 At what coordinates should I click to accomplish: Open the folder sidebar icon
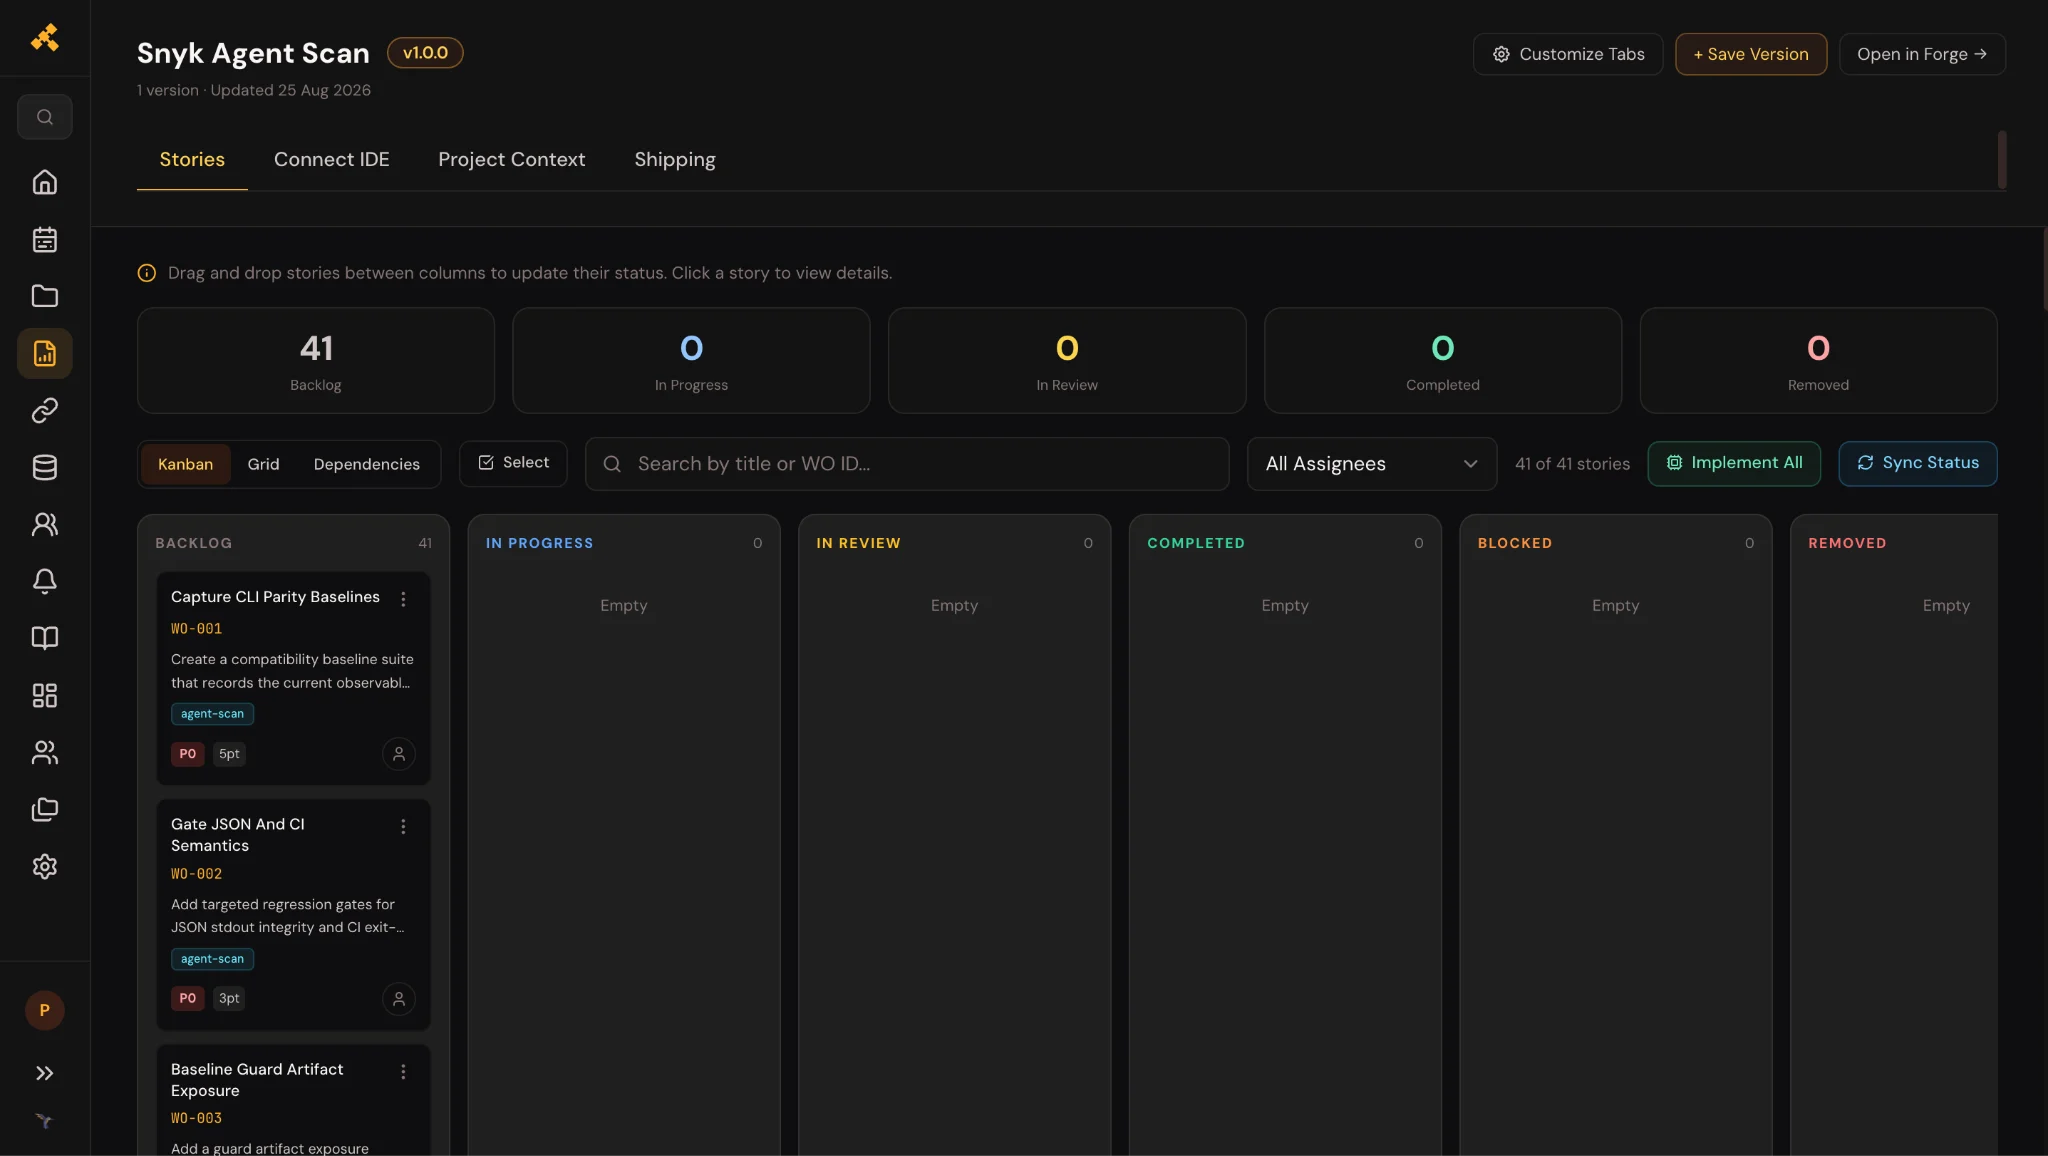[45, 296]
